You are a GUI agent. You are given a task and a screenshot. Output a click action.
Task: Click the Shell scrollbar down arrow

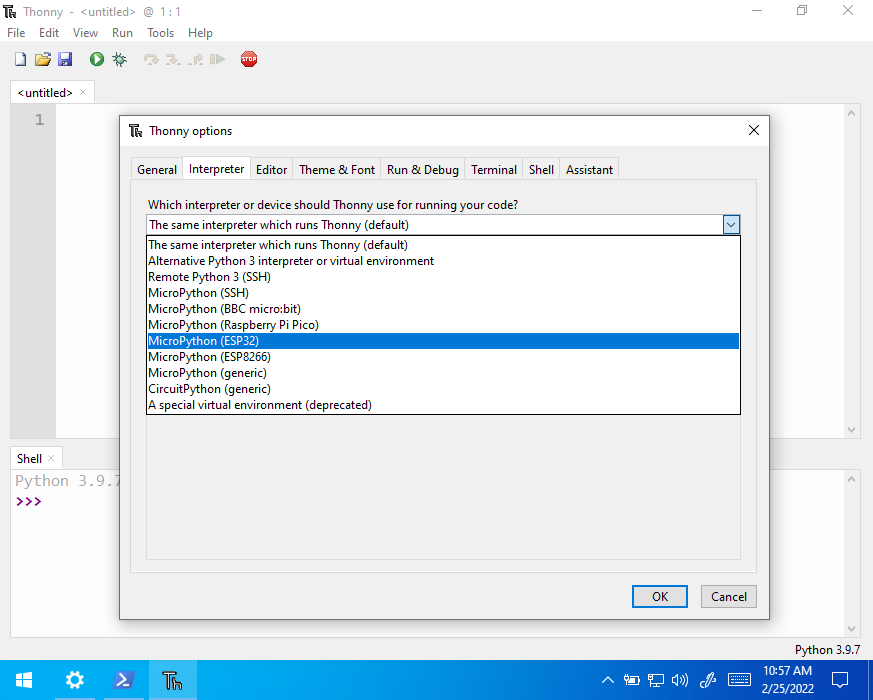pyautogui.click(x=851, y=629)
